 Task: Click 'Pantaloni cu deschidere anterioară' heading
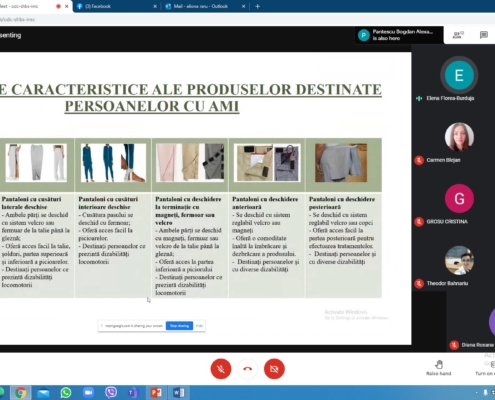(x=265, y=203)
